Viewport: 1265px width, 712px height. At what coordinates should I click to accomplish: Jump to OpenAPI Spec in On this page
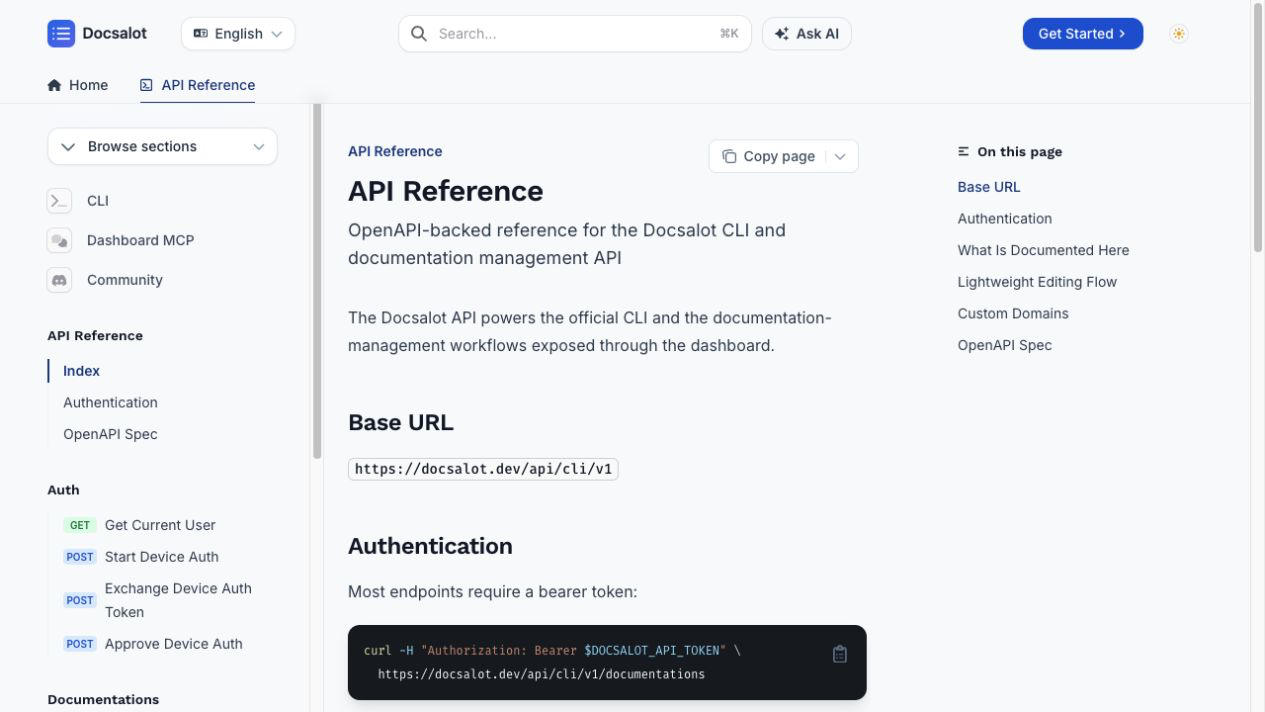1004,345
